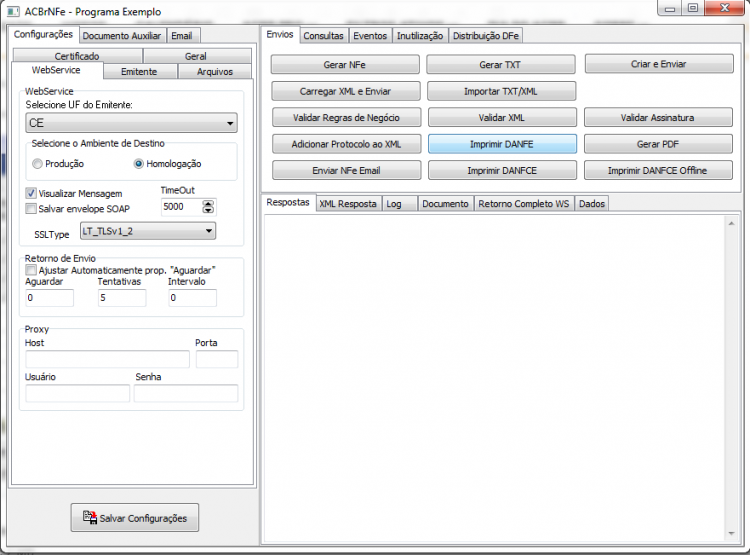The width and height of the screenshot is (750, 555).
Task: Click Imprimir DANFCE Offline button
Action: point(658,170)
